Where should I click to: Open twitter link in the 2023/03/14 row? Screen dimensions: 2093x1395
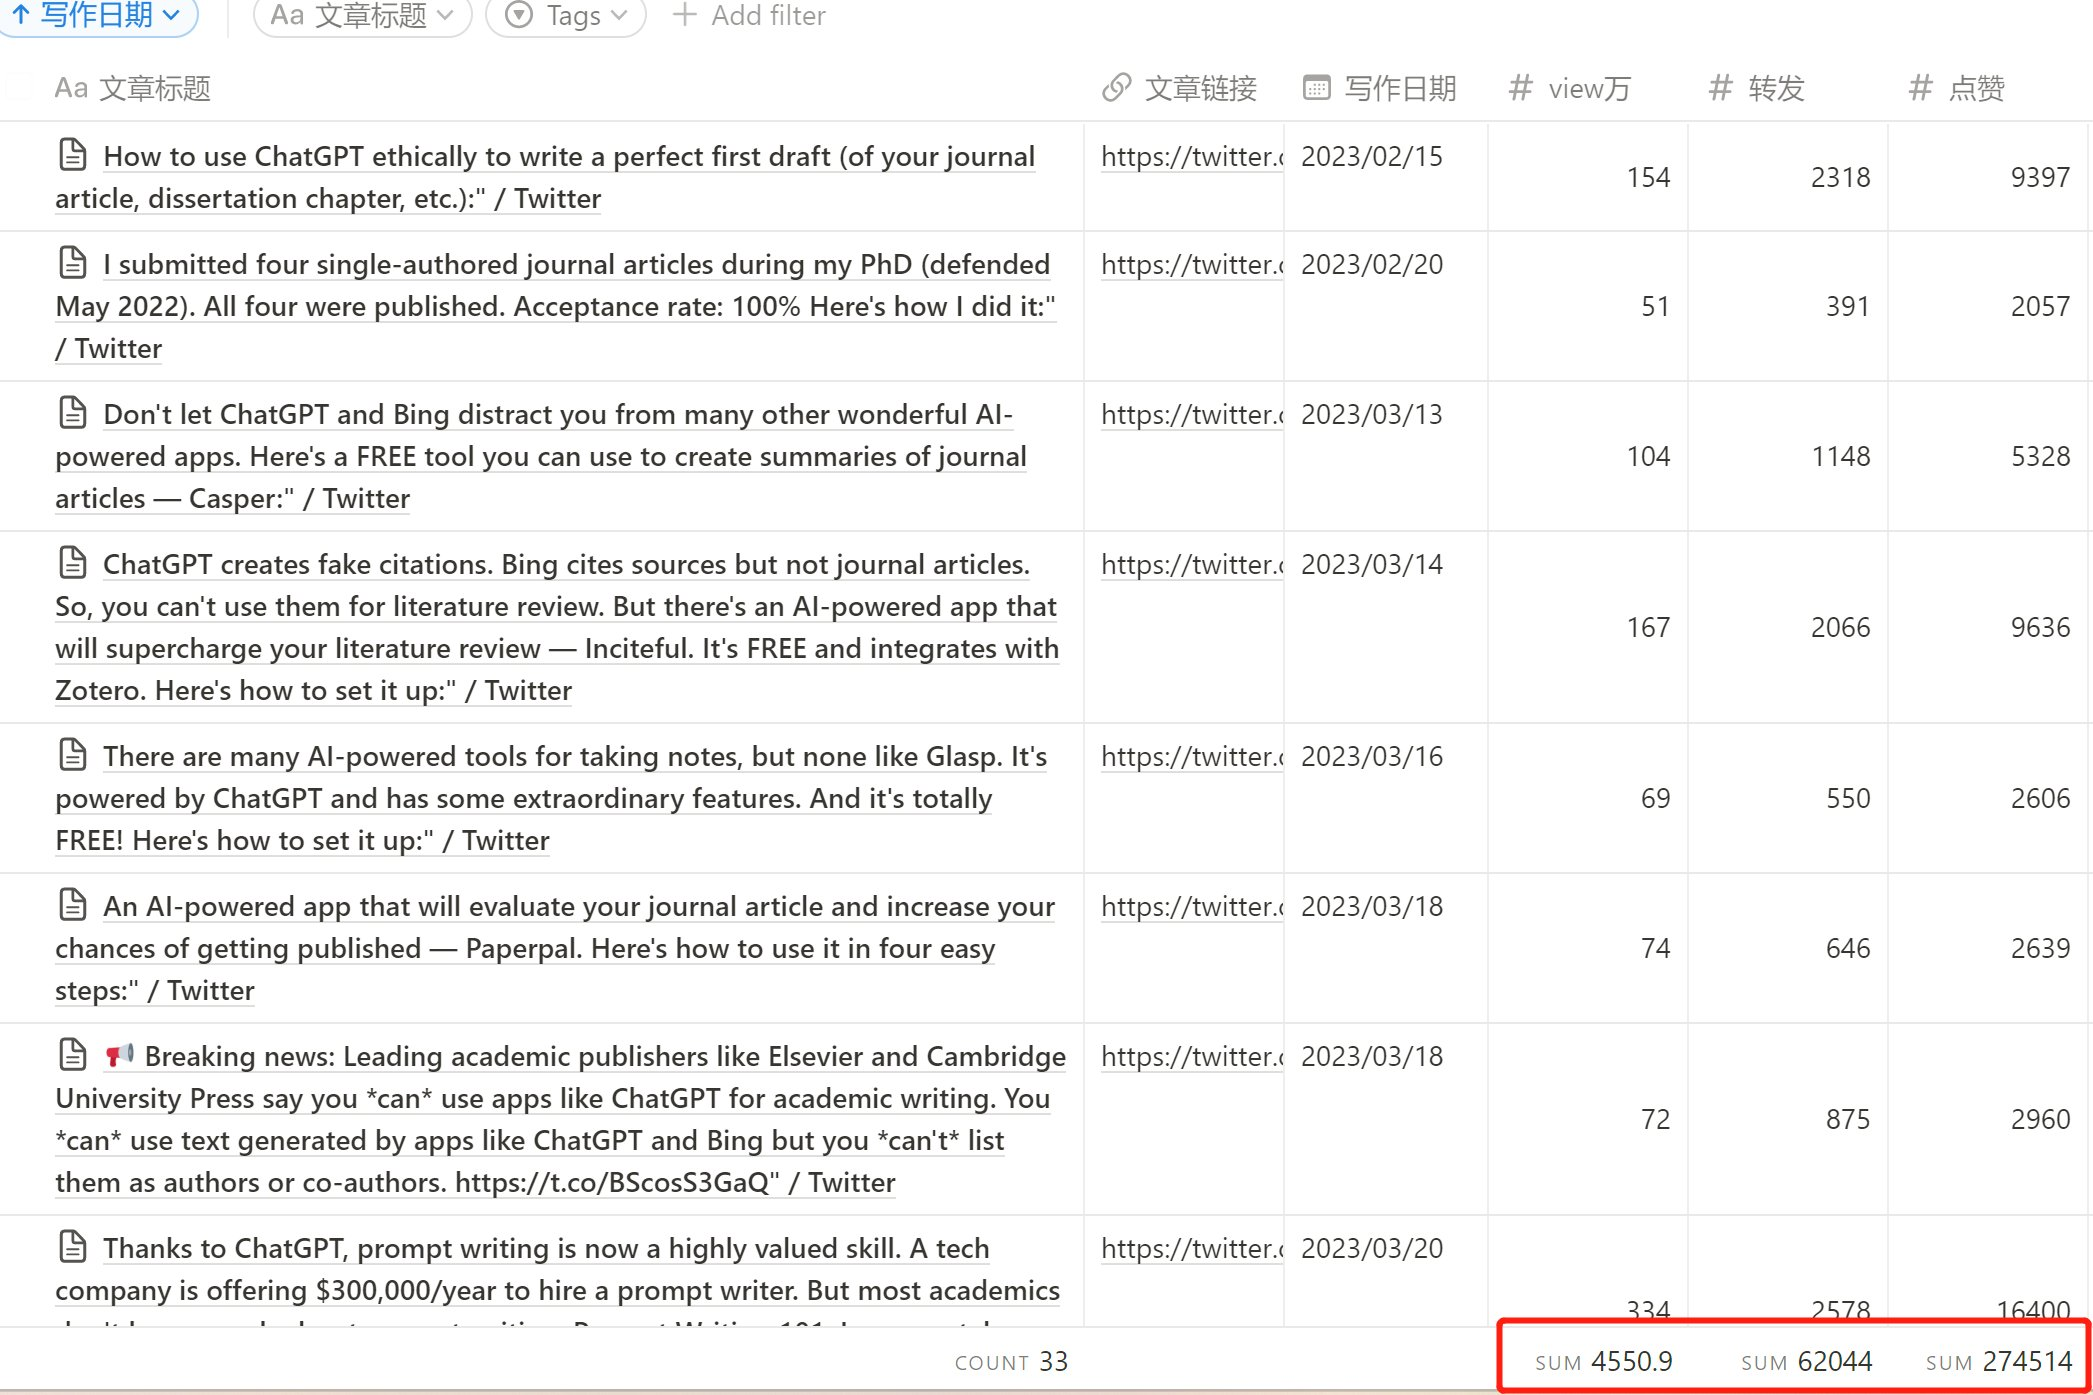click(1191, 564)
